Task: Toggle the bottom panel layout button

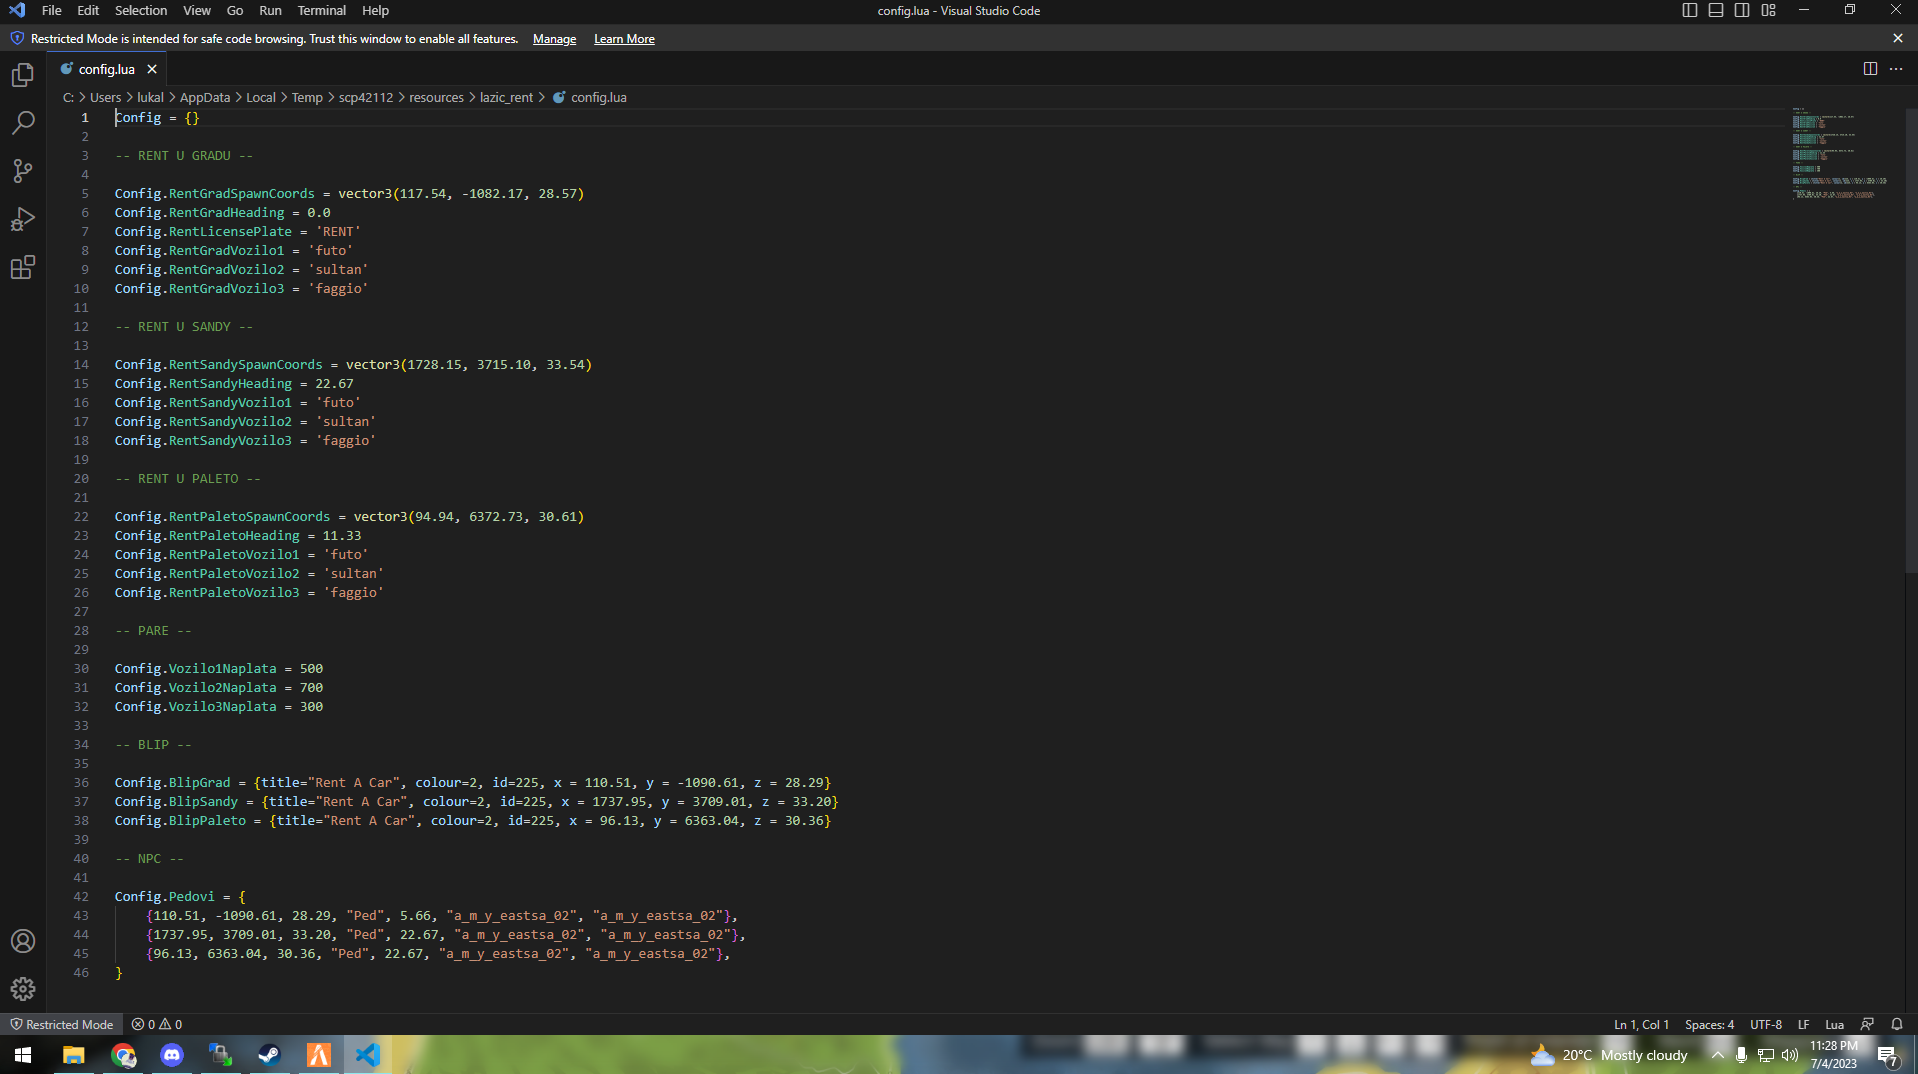Action: [x=1716, y=10]
